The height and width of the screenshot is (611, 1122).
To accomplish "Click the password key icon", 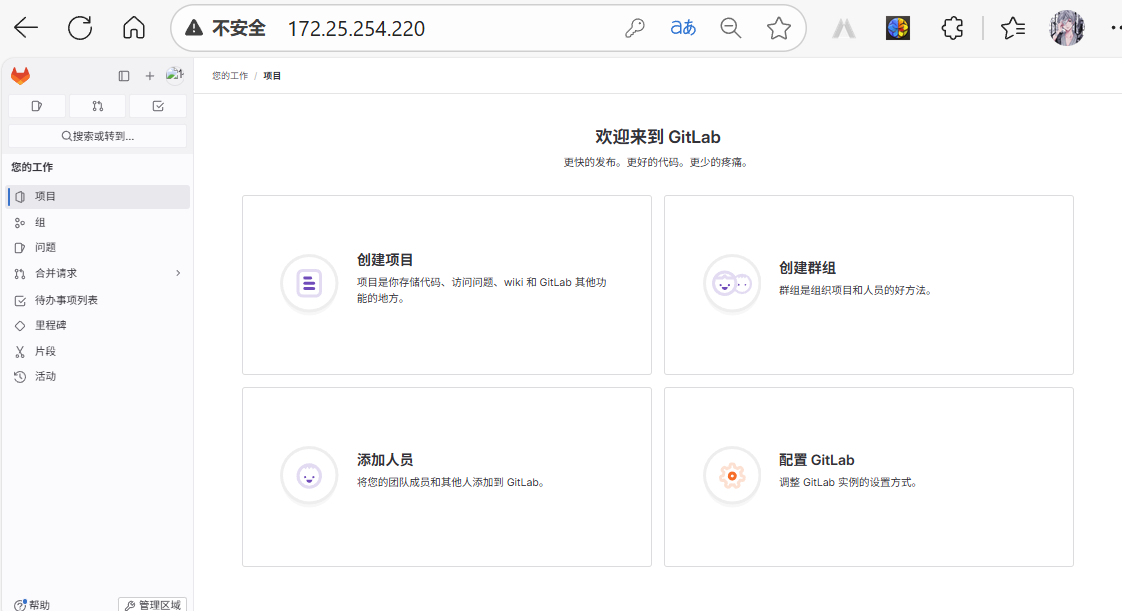I will tap(635, 28).
